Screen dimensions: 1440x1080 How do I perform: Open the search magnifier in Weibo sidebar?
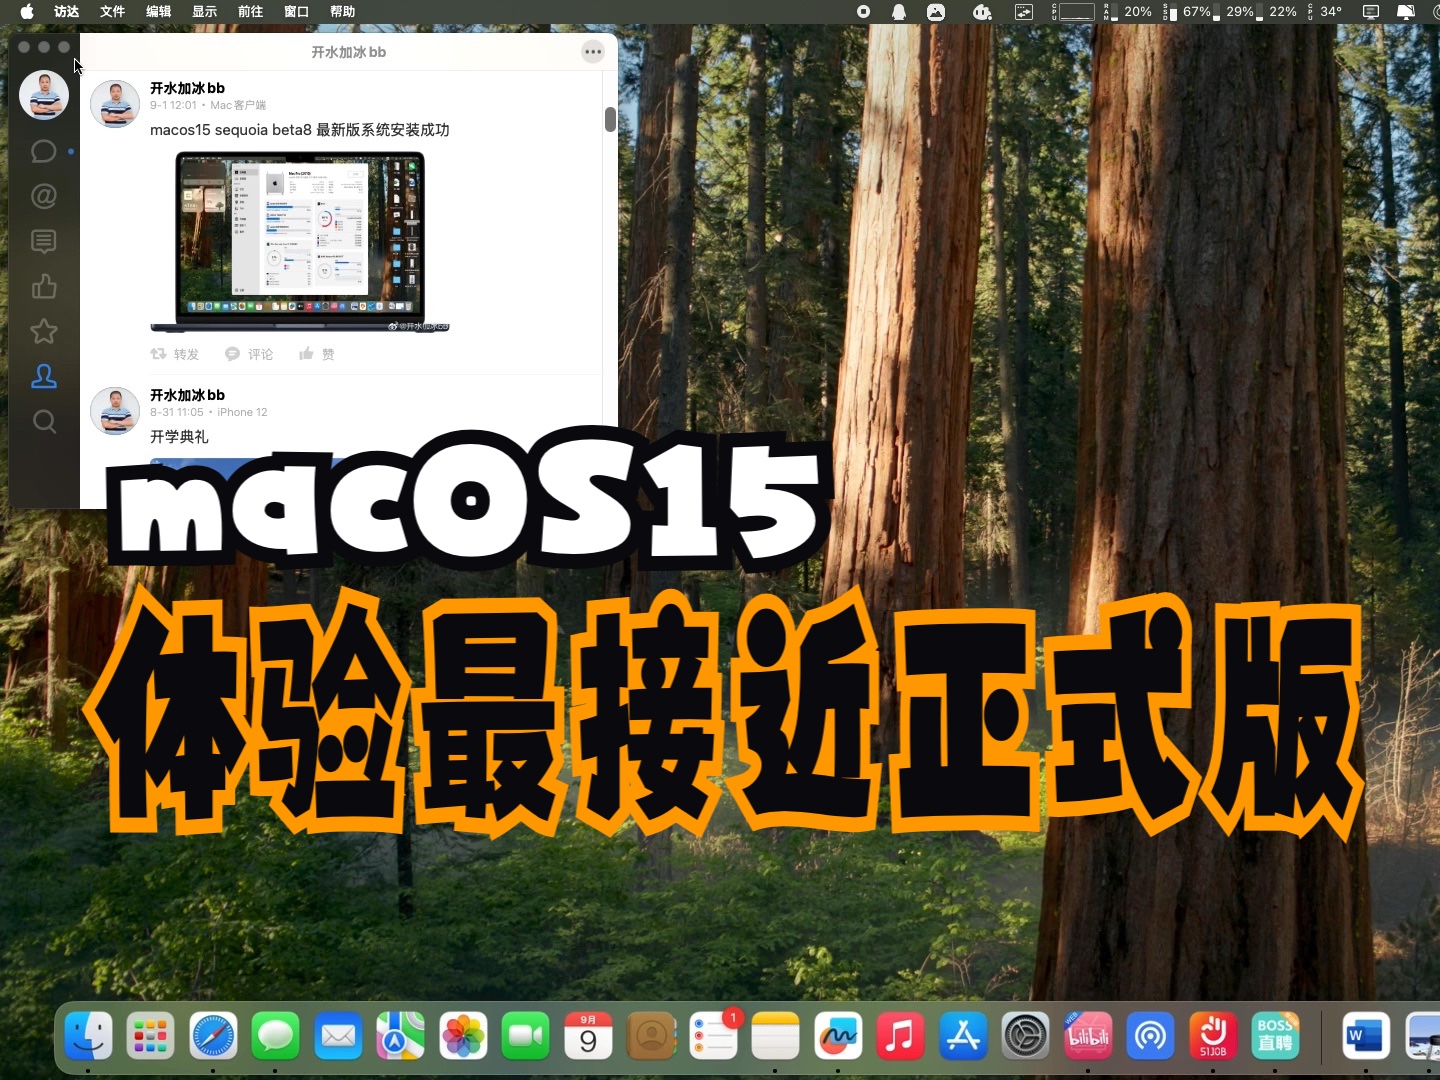click(x=43, y=421)
